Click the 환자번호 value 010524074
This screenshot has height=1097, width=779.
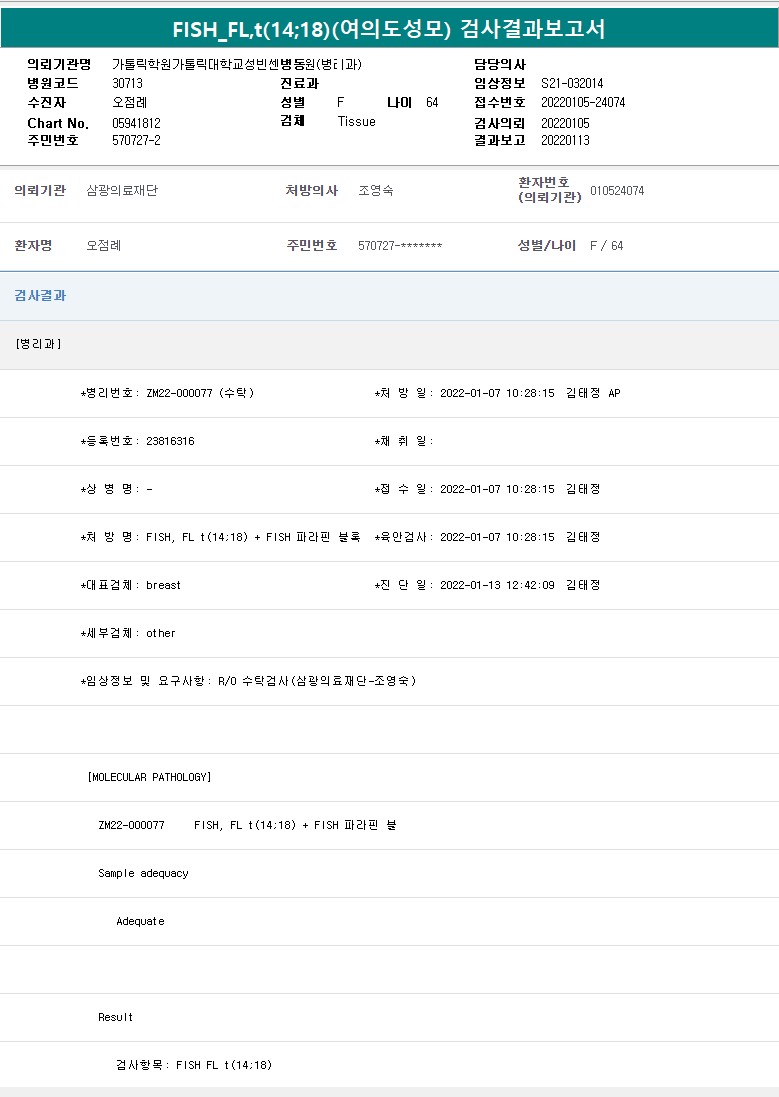(617, 191)
